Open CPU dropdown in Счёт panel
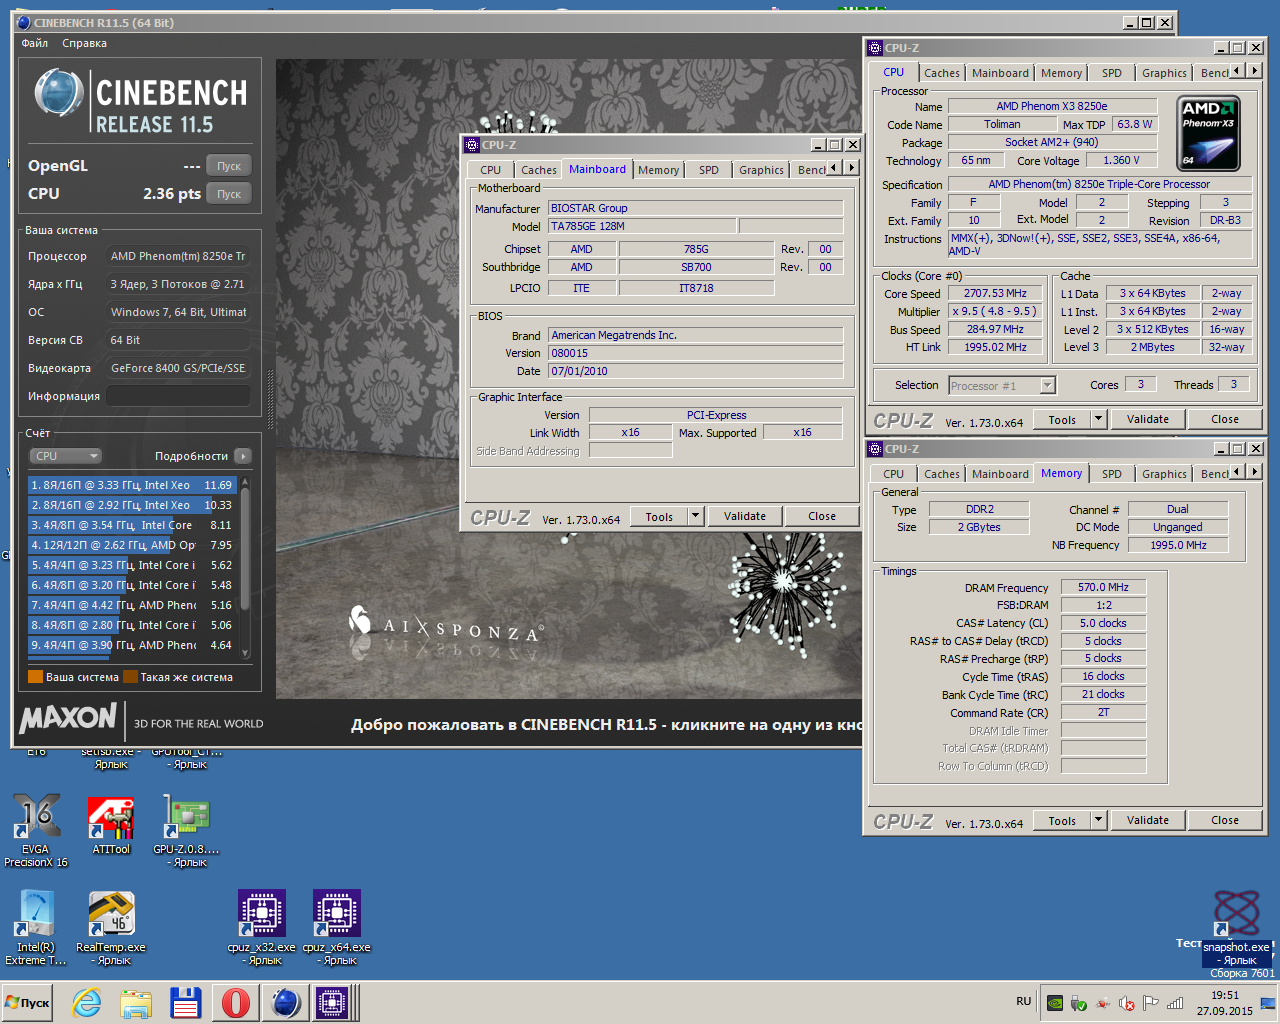This screenshot has width=1280, height=1024. pyautogui.click(x=66, y=456)
